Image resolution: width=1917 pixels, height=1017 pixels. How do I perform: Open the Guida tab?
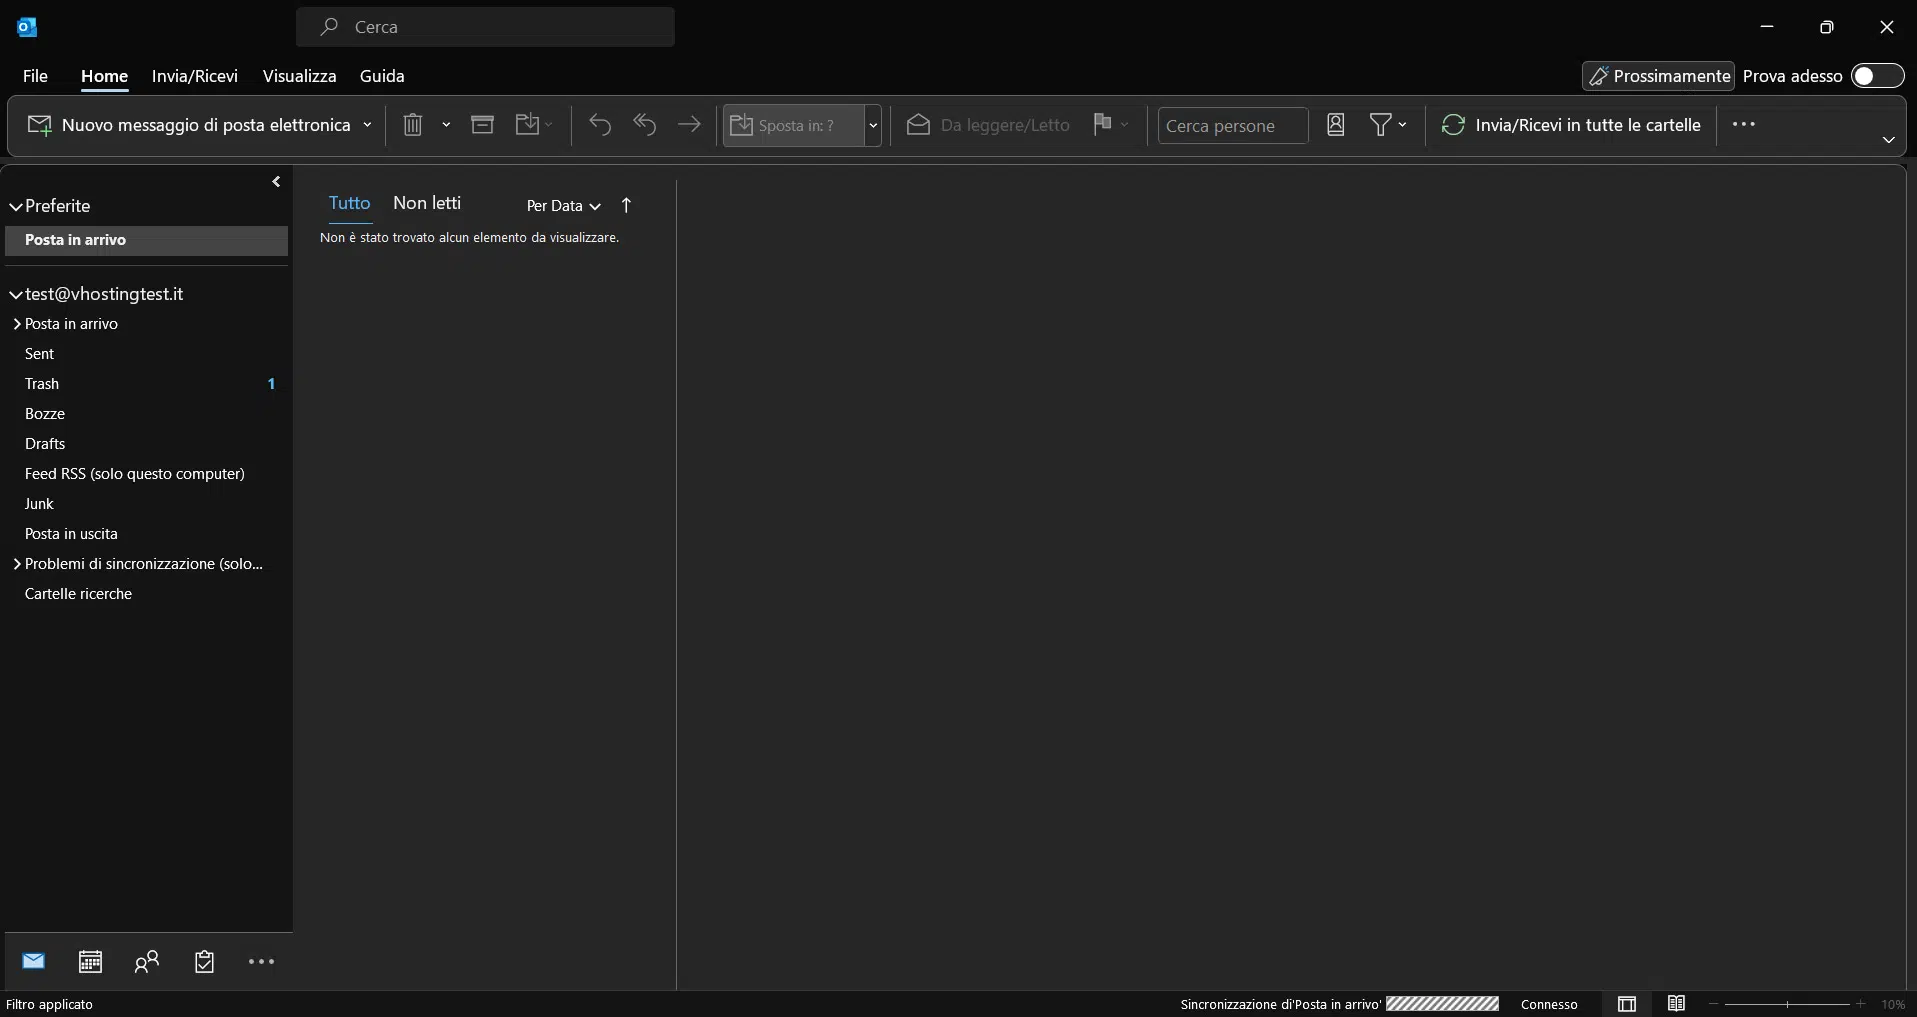coord(382,76)
